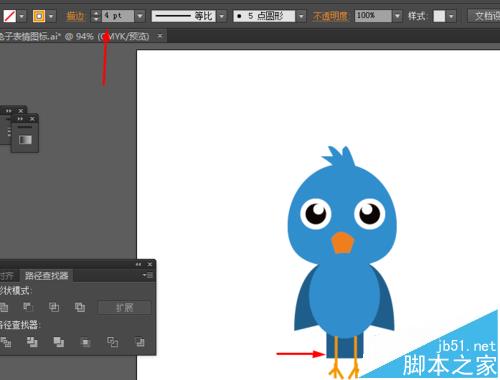Click the 5 点圆形 brush definition box
The width and height of the screenshot is (500, 380).
point(264,16)
